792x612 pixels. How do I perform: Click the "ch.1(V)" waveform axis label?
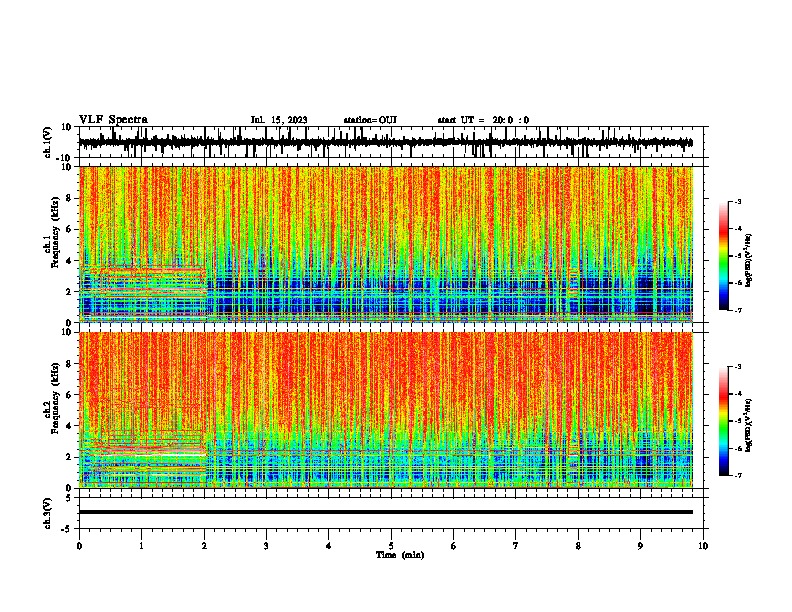pyautogui.click(x=48, y=142)
